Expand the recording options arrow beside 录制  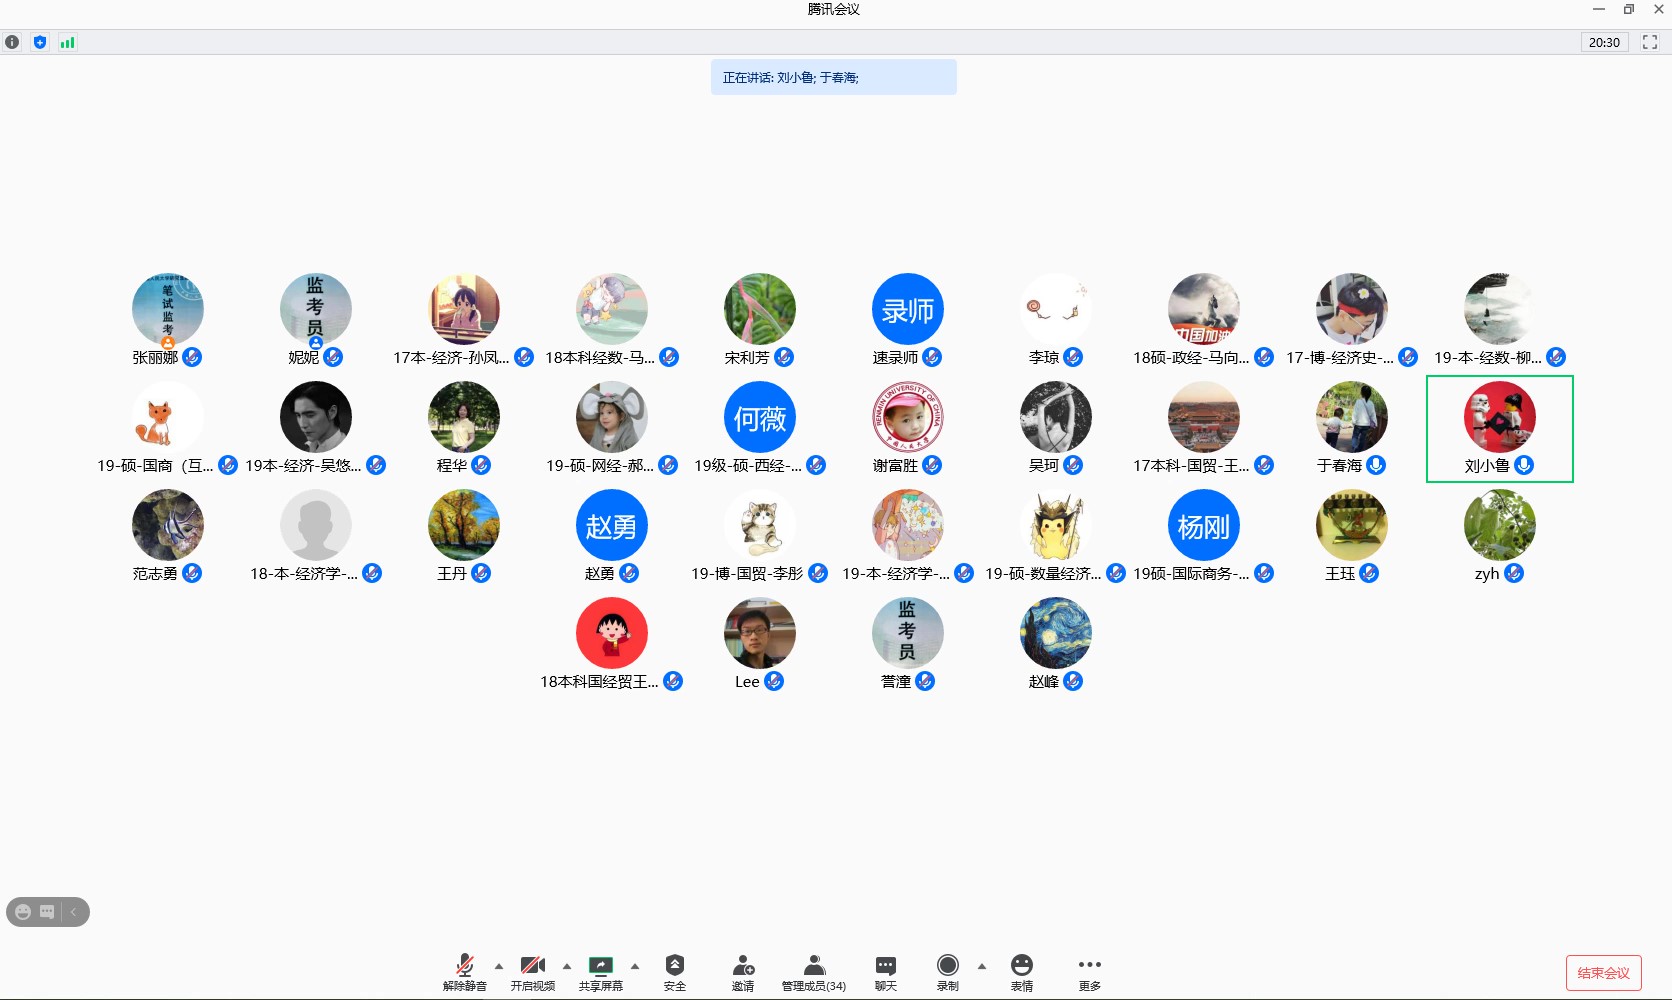click(982, 966)
